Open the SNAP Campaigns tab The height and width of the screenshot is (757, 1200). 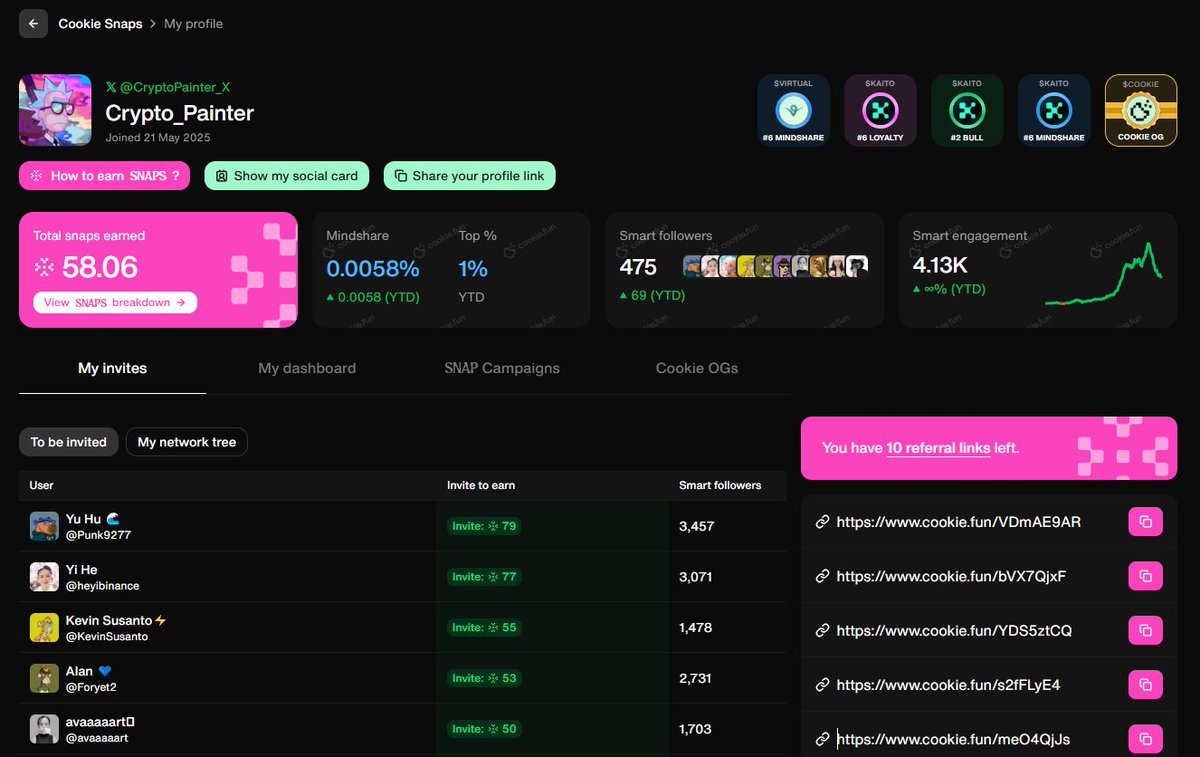(x=502, y=368)
